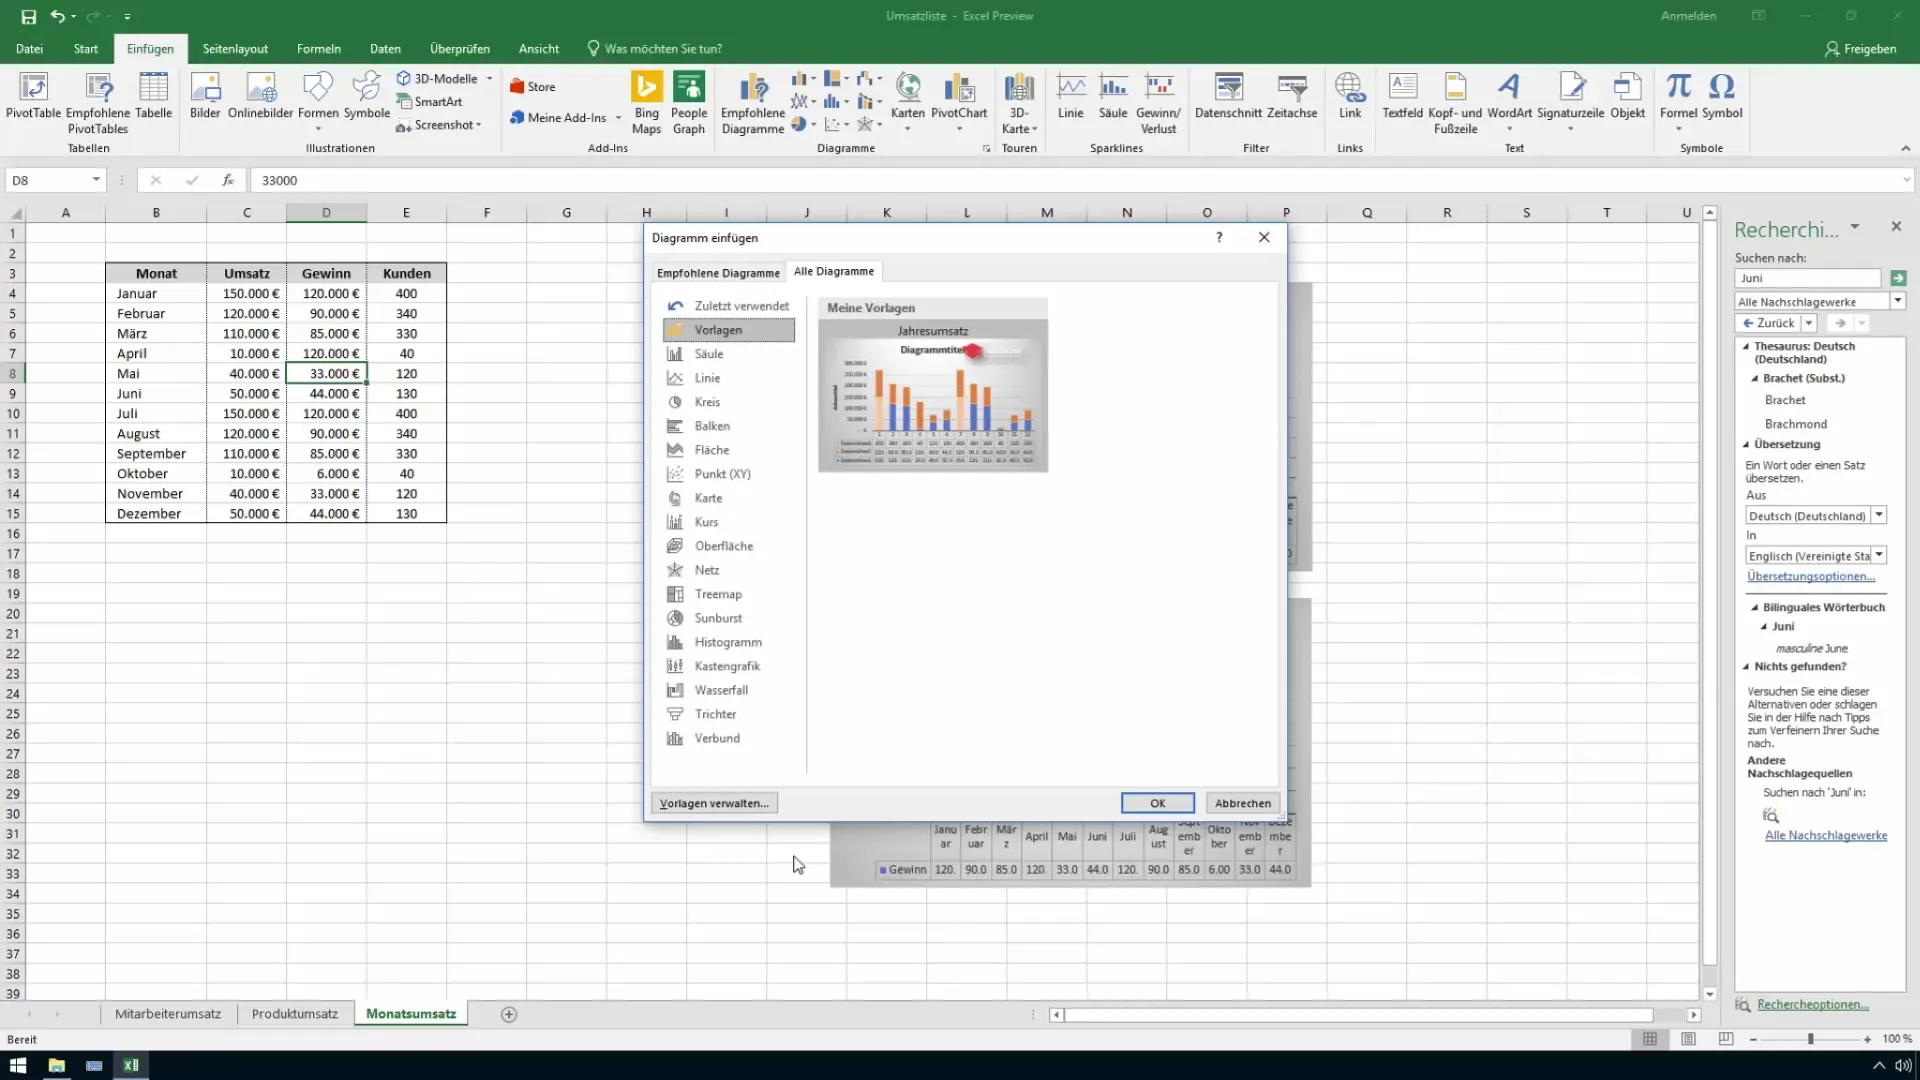
Task: Click the Bing Maps add-in
Action: pos(646,102)
